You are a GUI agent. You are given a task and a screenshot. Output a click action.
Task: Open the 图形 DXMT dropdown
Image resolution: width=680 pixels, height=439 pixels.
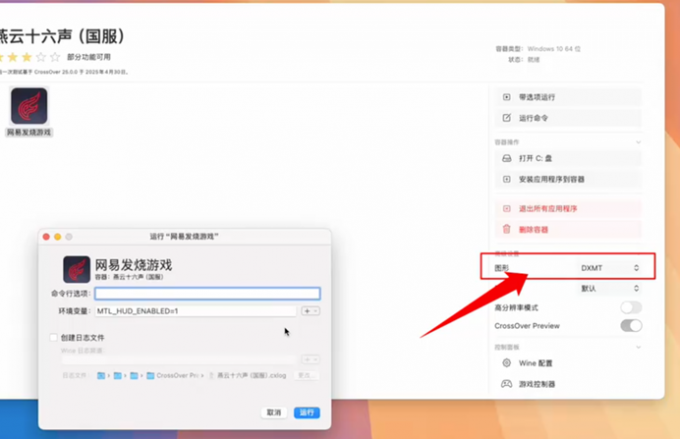pos(609,268)
